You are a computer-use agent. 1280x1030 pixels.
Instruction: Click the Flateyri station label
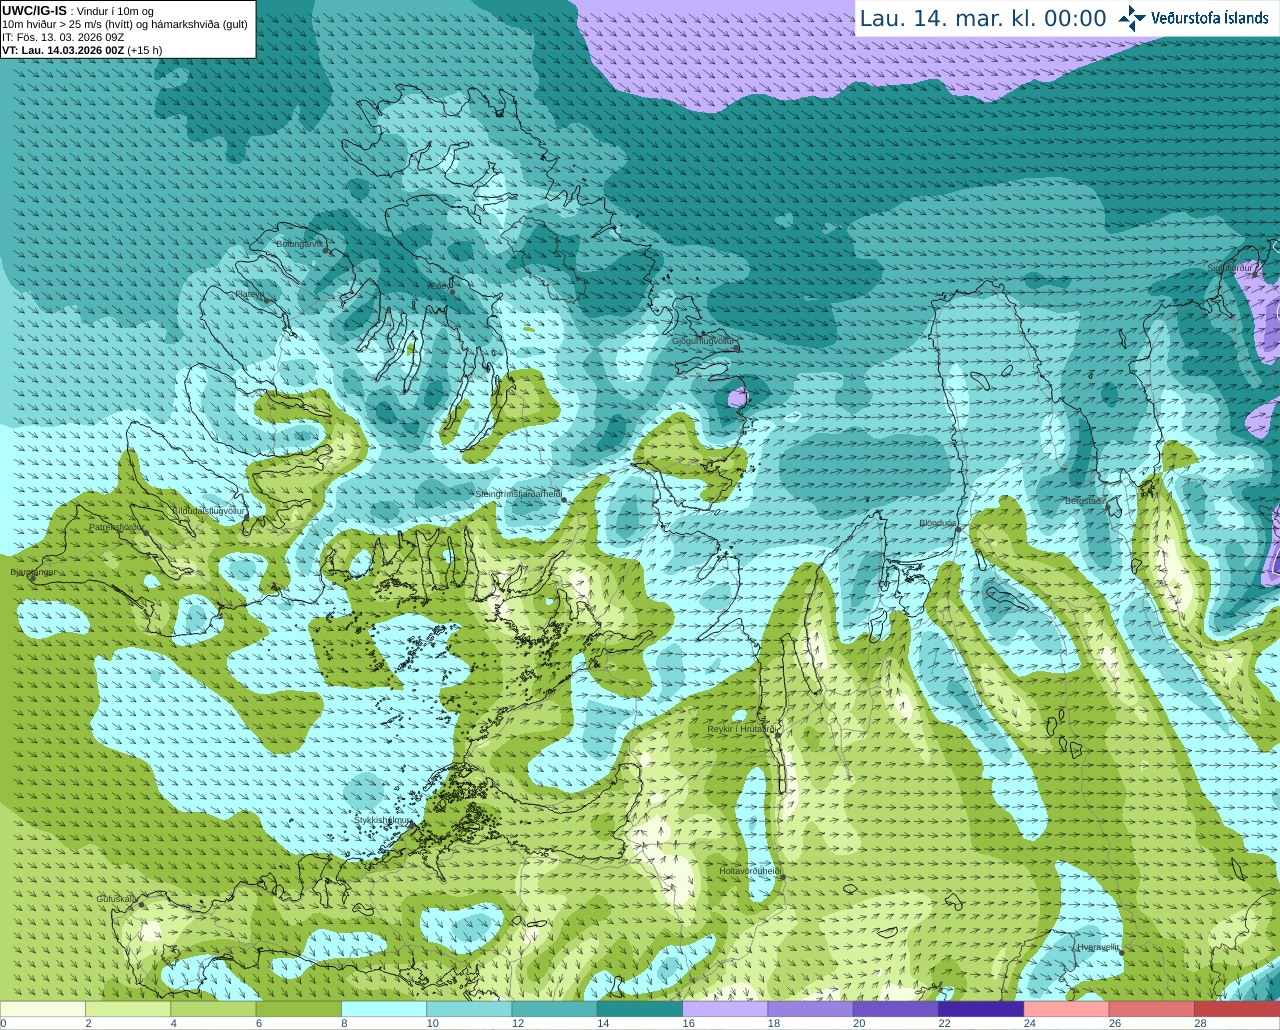click(250, 294)
